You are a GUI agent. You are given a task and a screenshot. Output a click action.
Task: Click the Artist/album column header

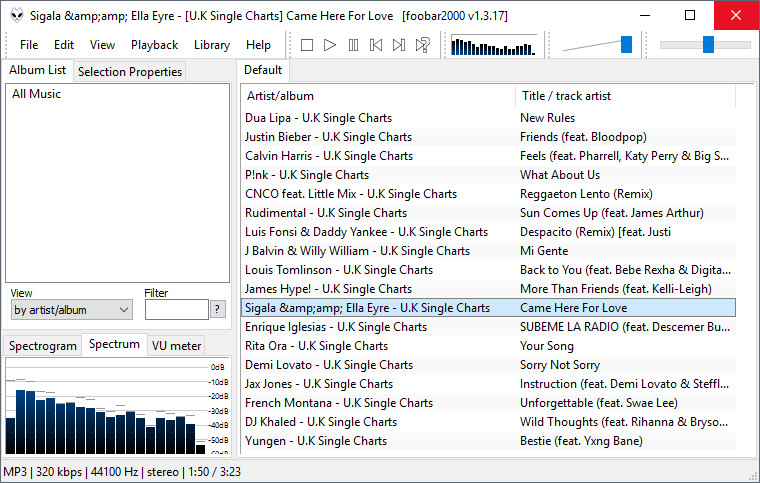378,96
